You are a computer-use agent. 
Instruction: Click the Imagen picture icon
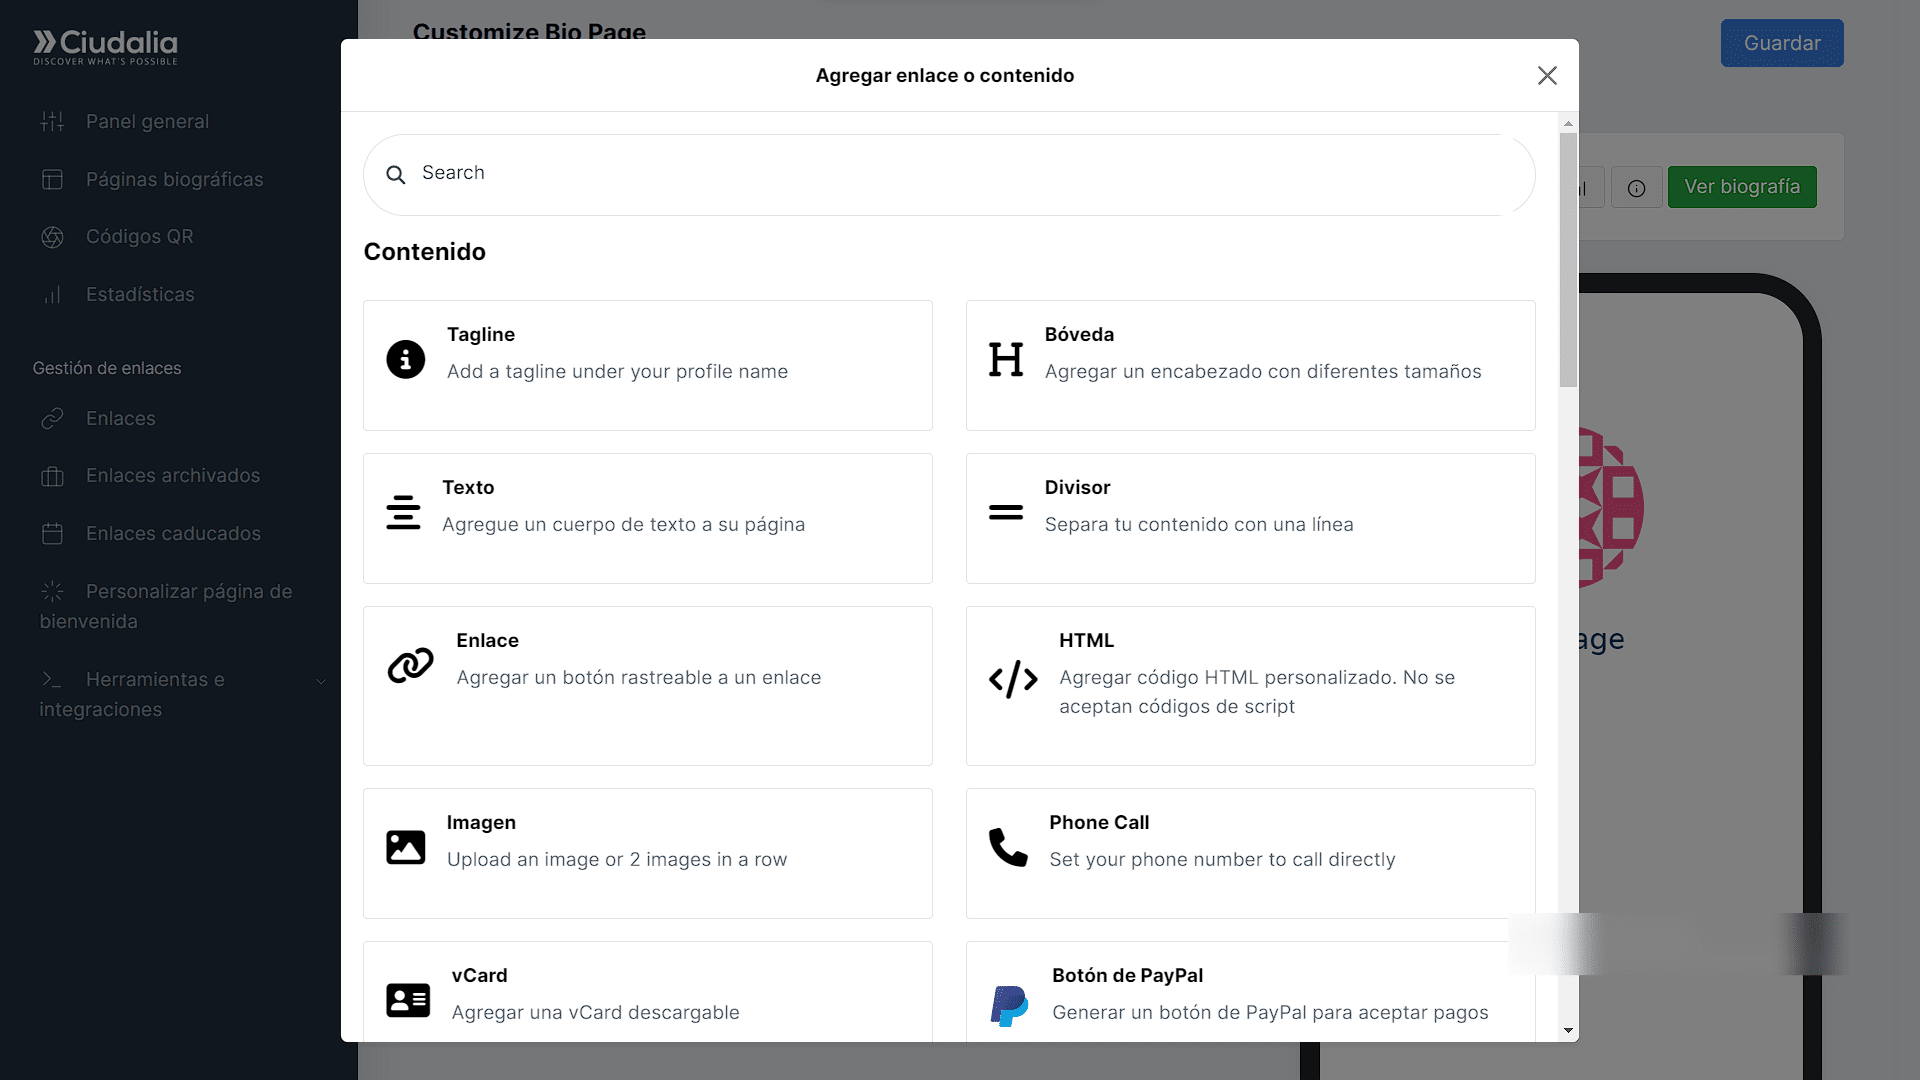pos(405,847)
